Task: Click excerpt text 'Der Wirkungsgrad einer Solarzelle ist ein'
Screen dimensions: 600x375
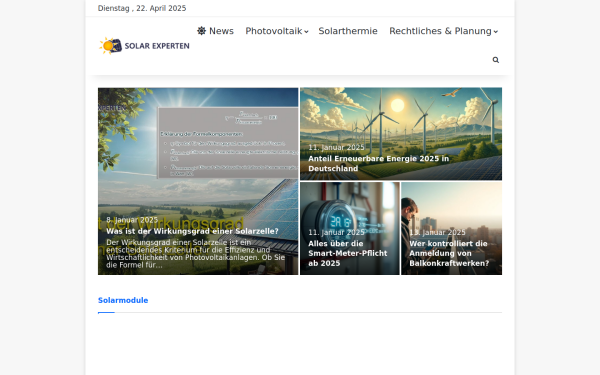Action: (179, 243)
